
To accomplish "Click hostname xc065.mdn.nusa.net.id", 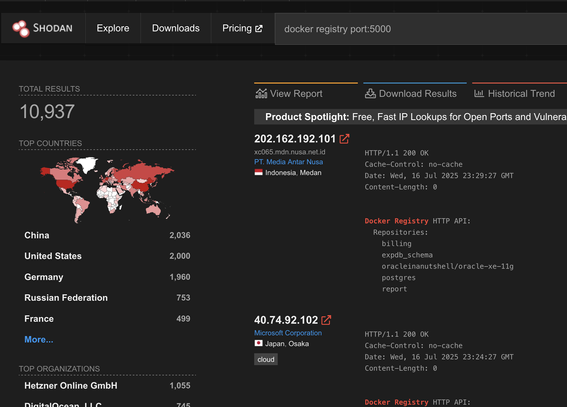I will (x=290, y=152).
